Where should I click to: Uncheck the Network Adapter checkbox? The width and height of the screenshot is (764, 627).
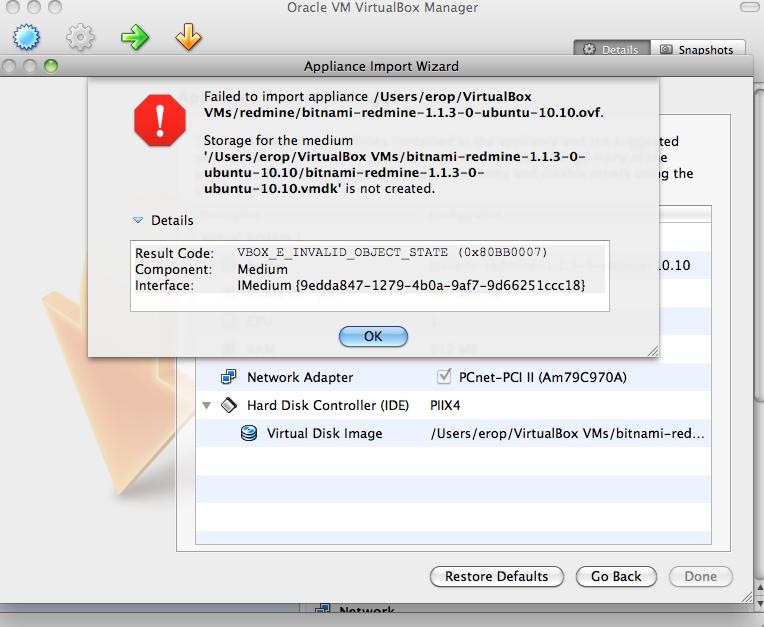(x=443, y=377)
